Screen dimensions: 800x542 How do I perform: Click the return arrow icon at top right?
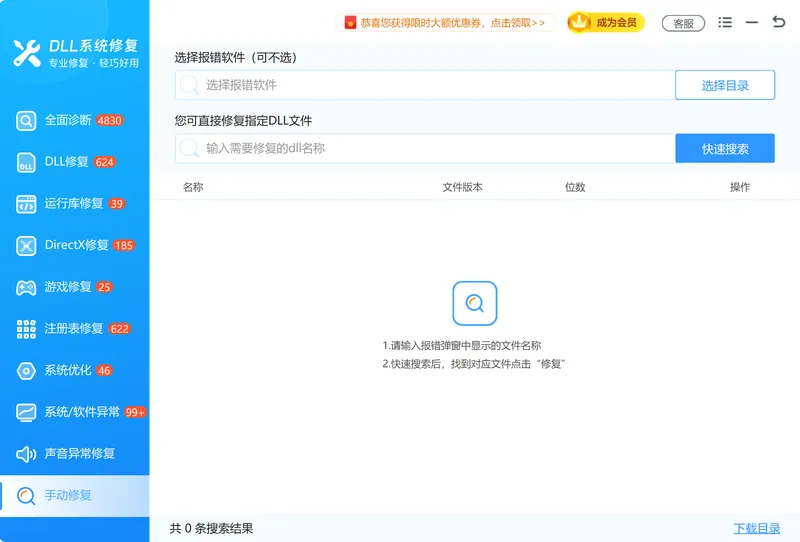click(779, 21)
